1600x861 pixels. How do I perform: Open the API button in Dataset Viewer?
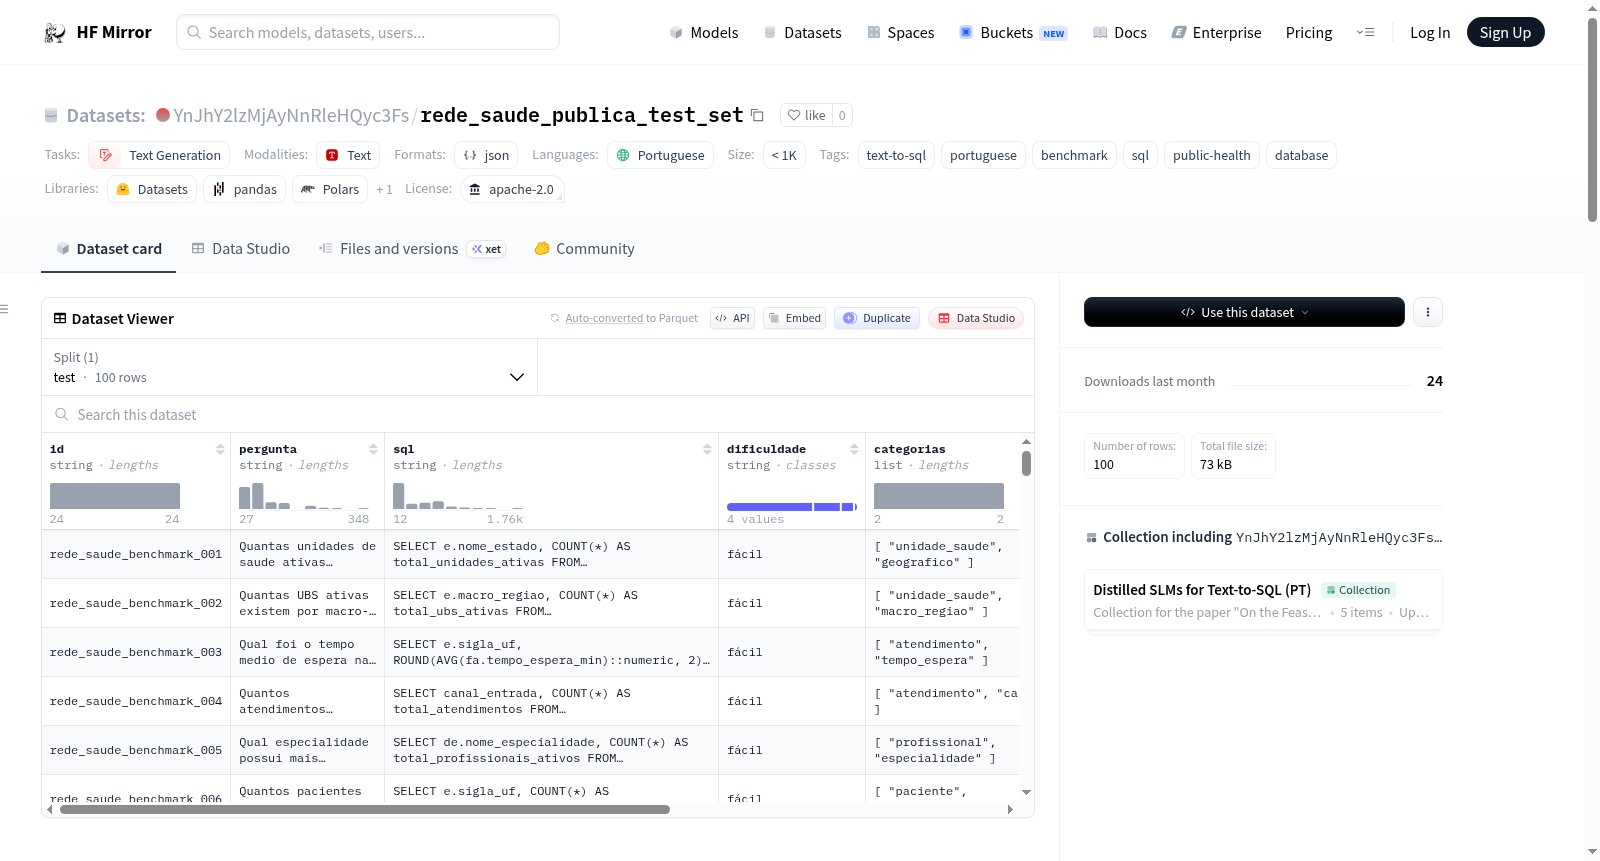coord(732,319)
